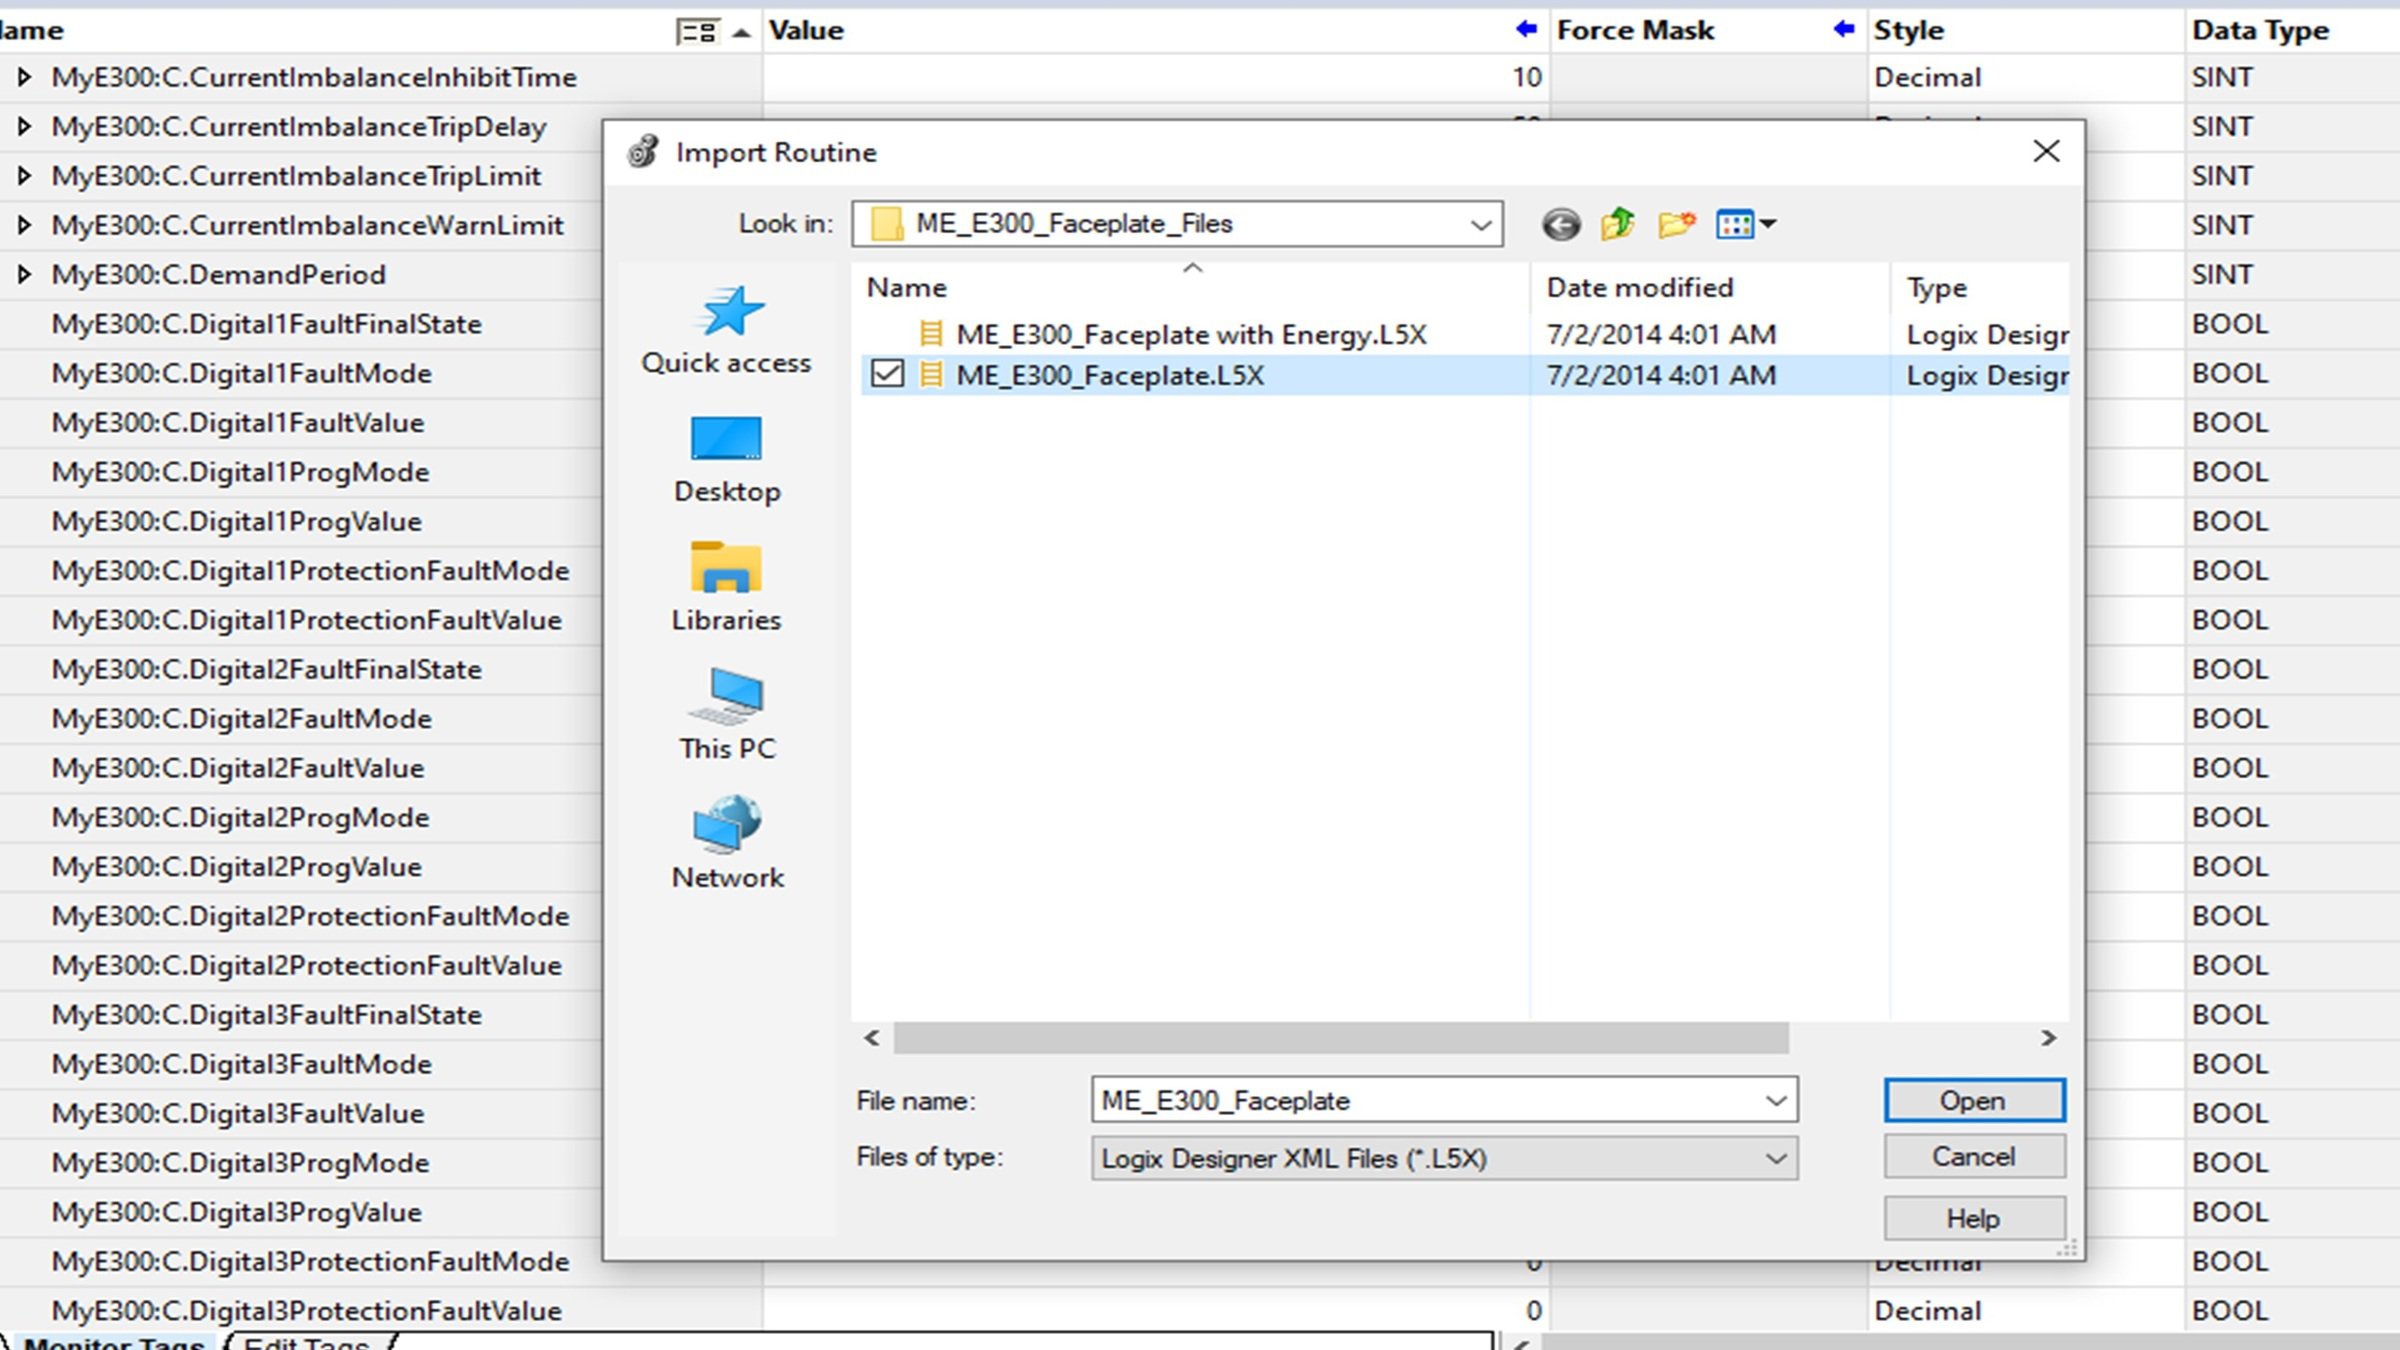Select MyE300:C.Digital2FaultFinalState tag row

266,669
